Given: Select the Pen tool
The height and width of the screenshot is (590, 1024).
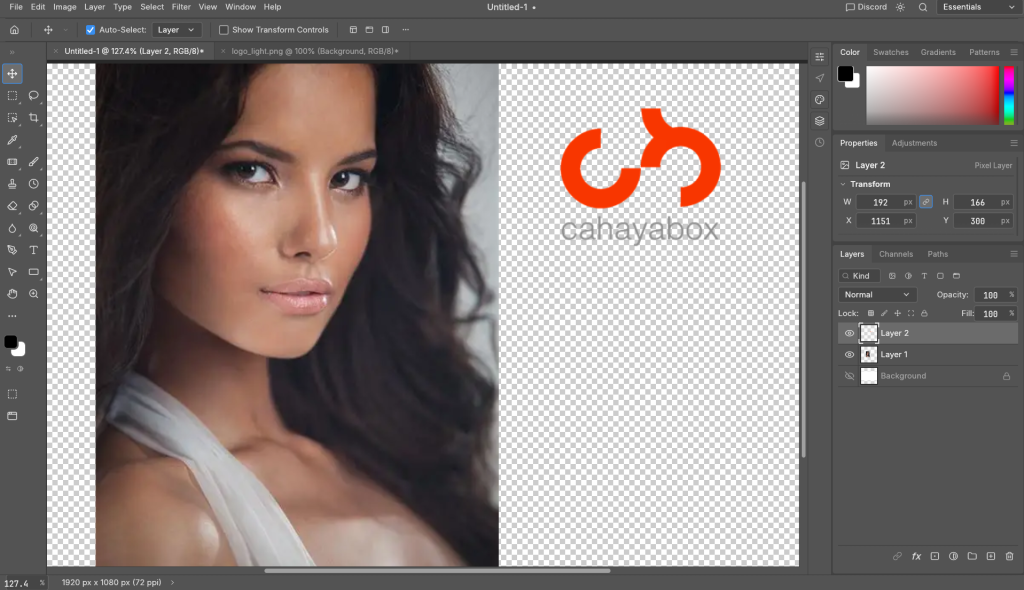Looking at the screenshot, I should point(12,250).
